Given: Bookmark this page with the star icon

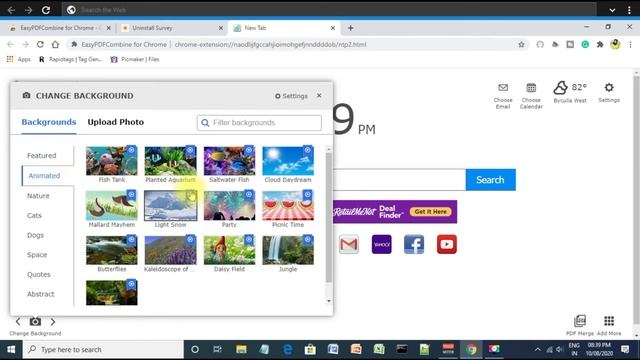Looking at the screenshot, I should click(521, 44).
